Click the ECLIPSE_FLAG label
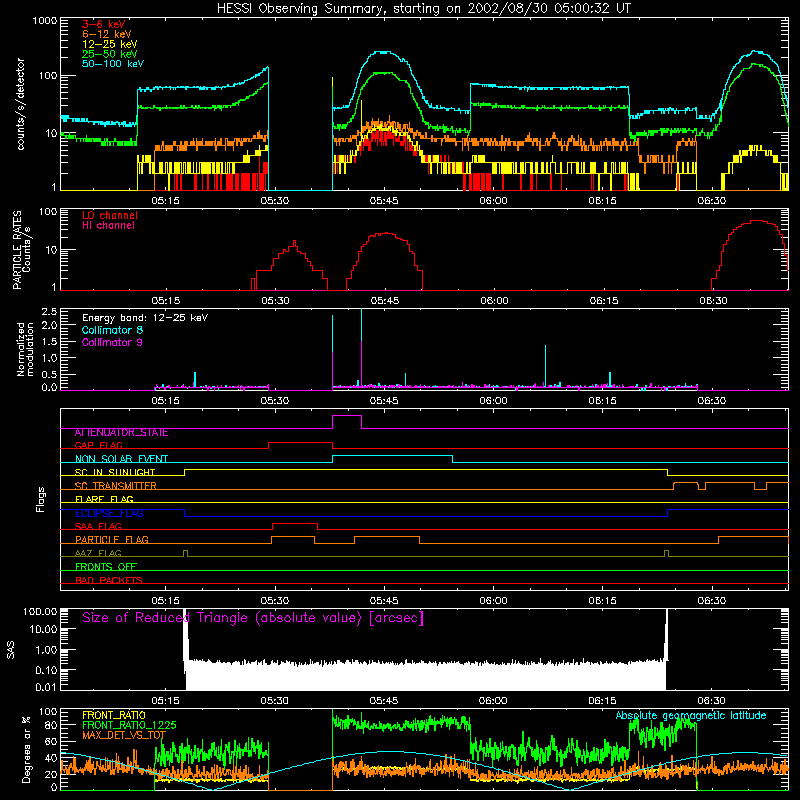 (109, 513)
